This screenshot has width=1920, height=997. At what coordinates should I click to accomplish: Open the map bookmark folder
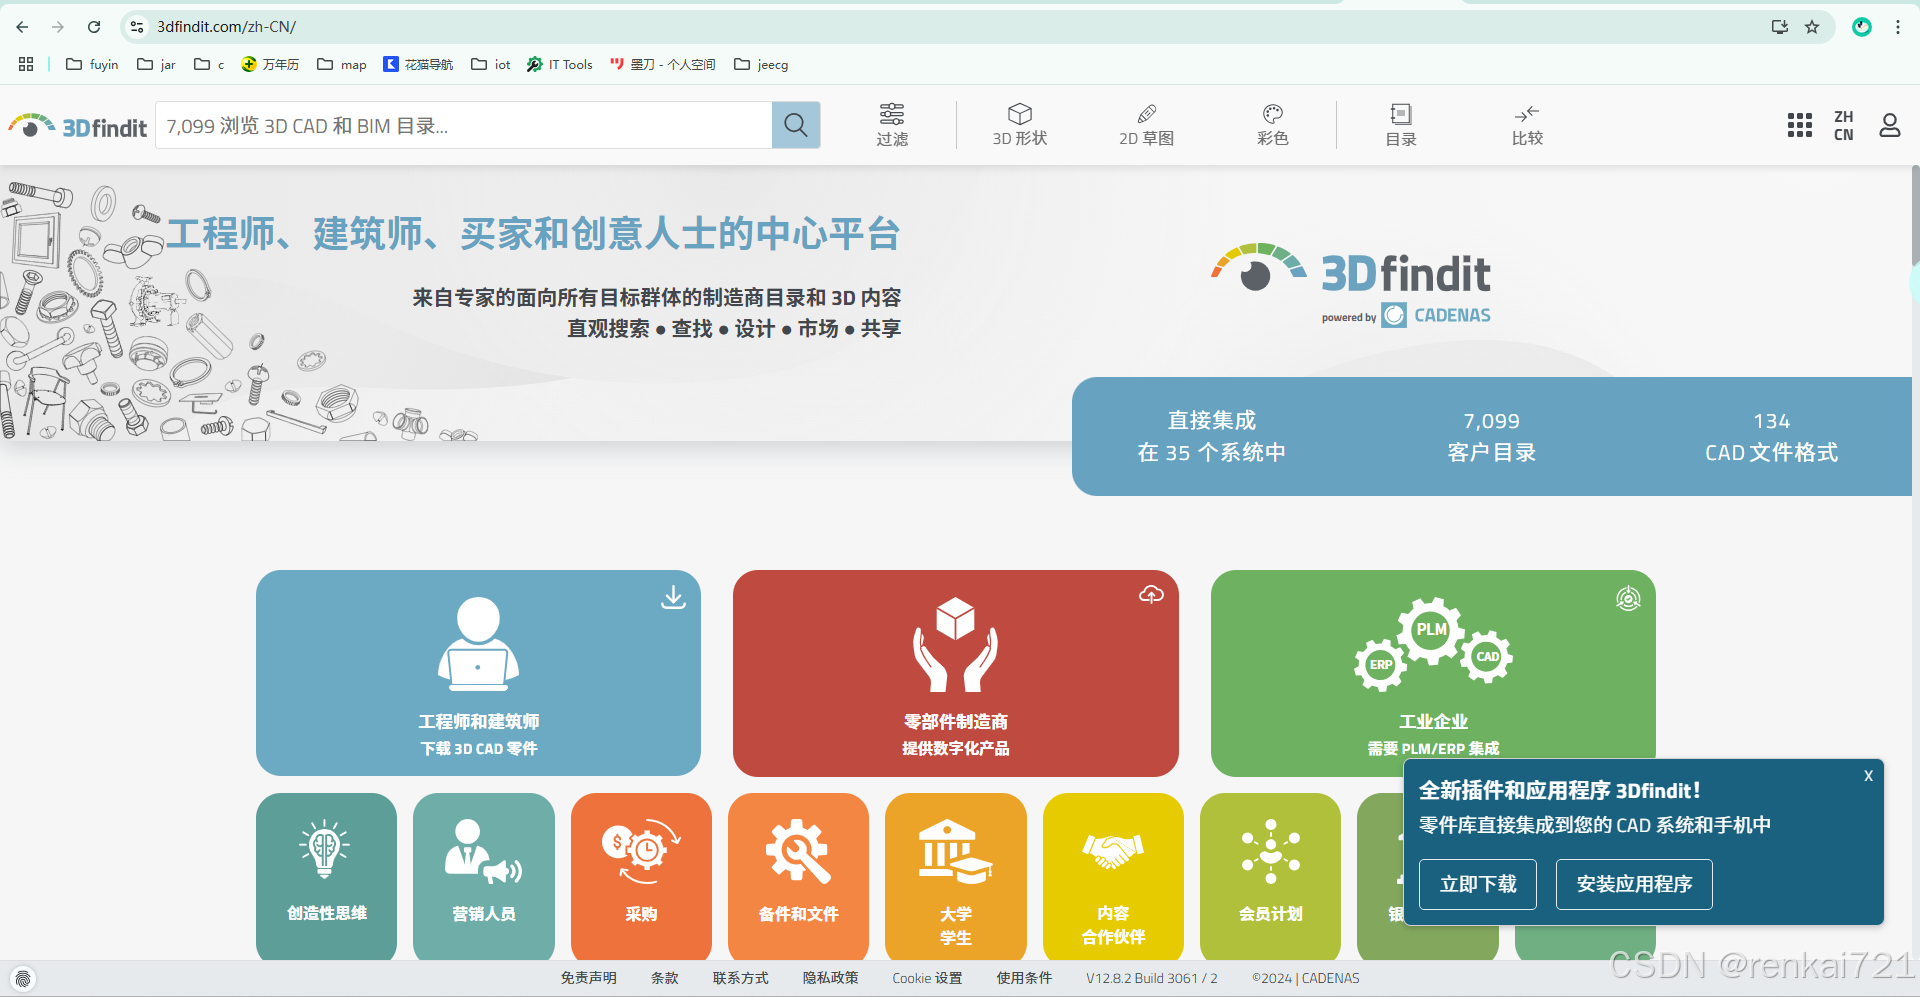(x=342, y=64)
